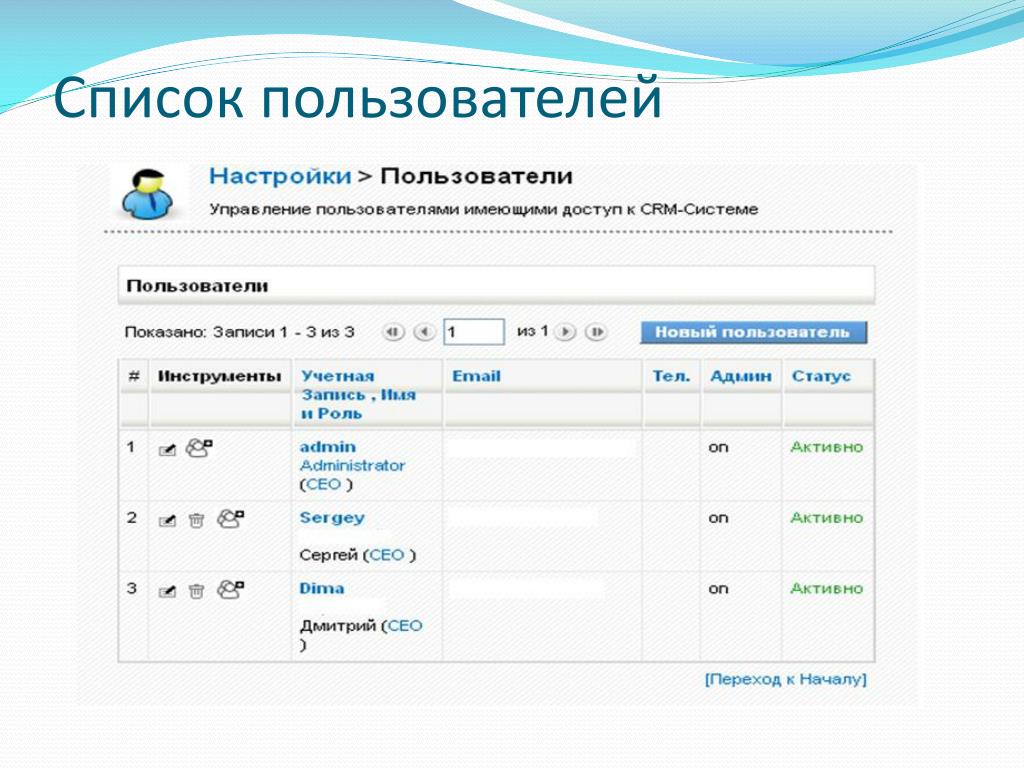Click the Новый пользователь button
The width and height of the screenshot is (1024, 768).
(754, 332)
